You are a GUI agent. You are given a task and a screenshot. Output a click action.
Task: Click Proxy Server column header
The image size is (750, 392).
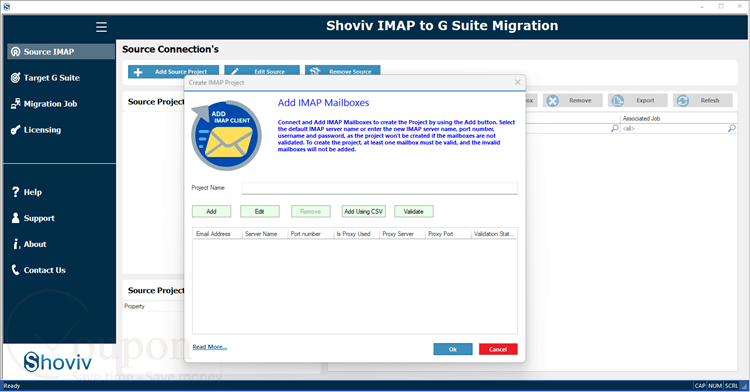402,234
